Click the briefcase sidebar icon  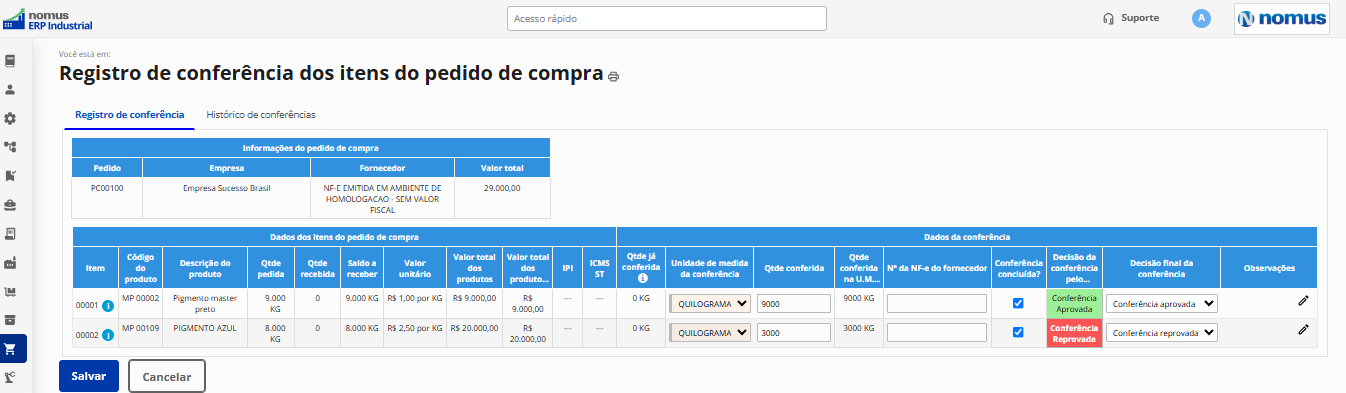tap(10, 205)
